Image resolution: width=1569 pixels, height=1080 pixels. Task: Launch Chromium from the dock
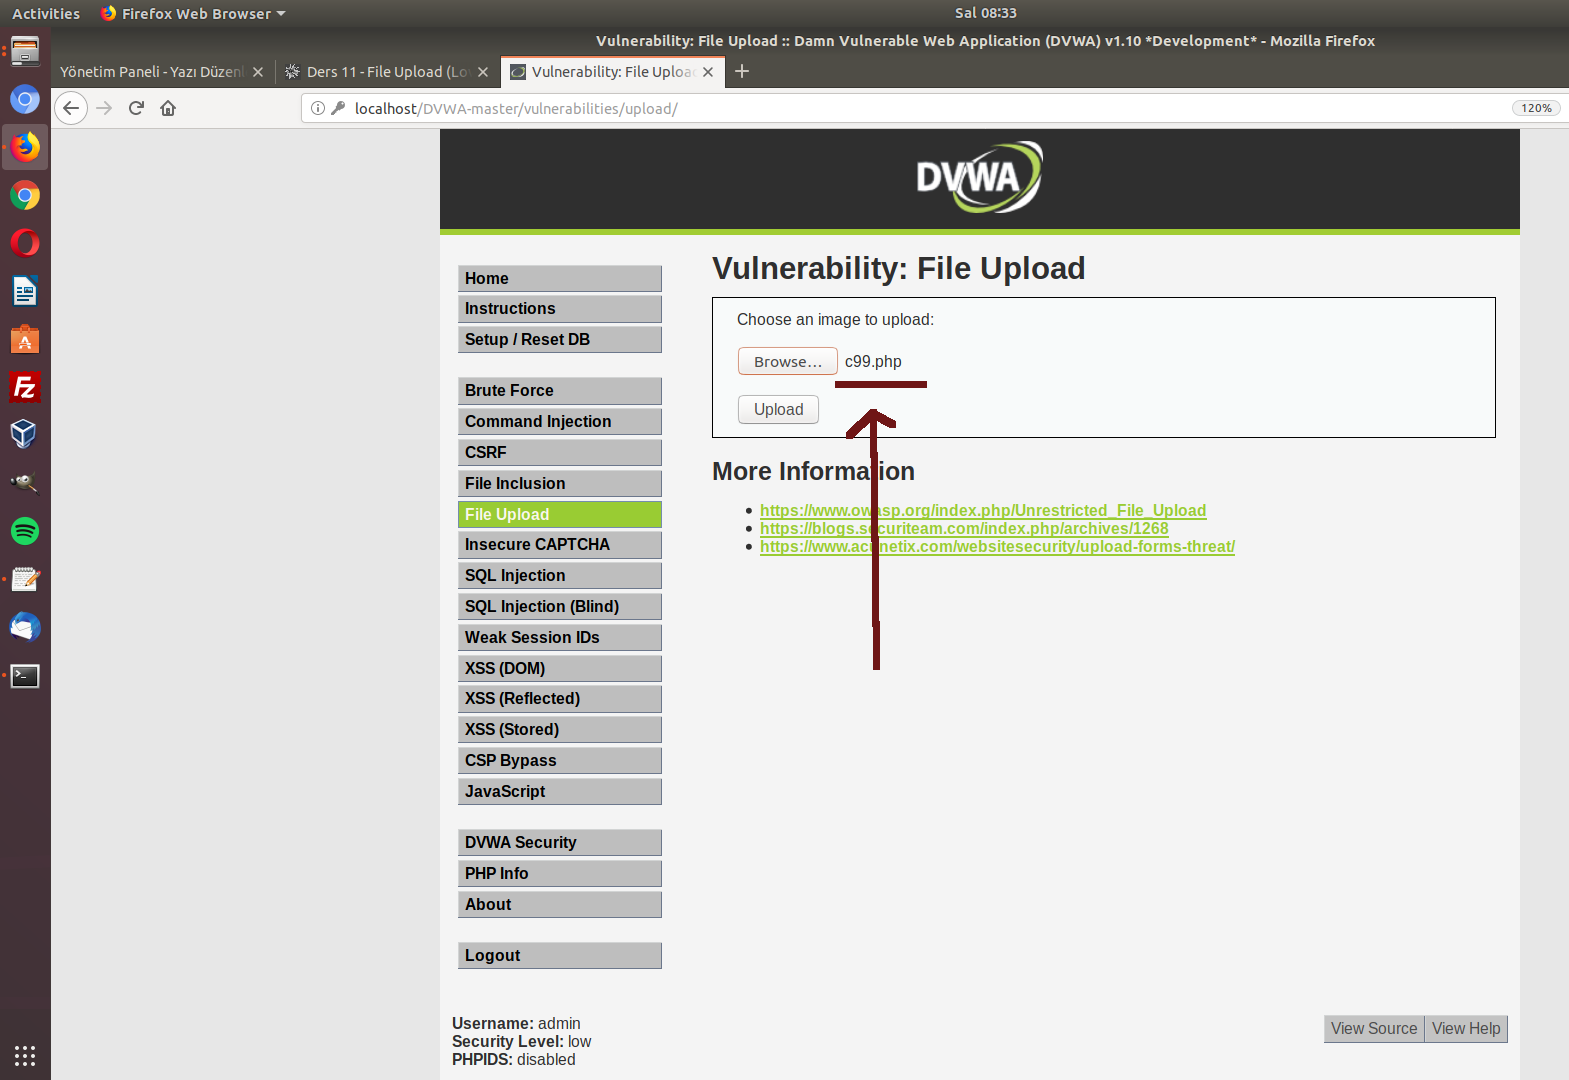point(25,99)
